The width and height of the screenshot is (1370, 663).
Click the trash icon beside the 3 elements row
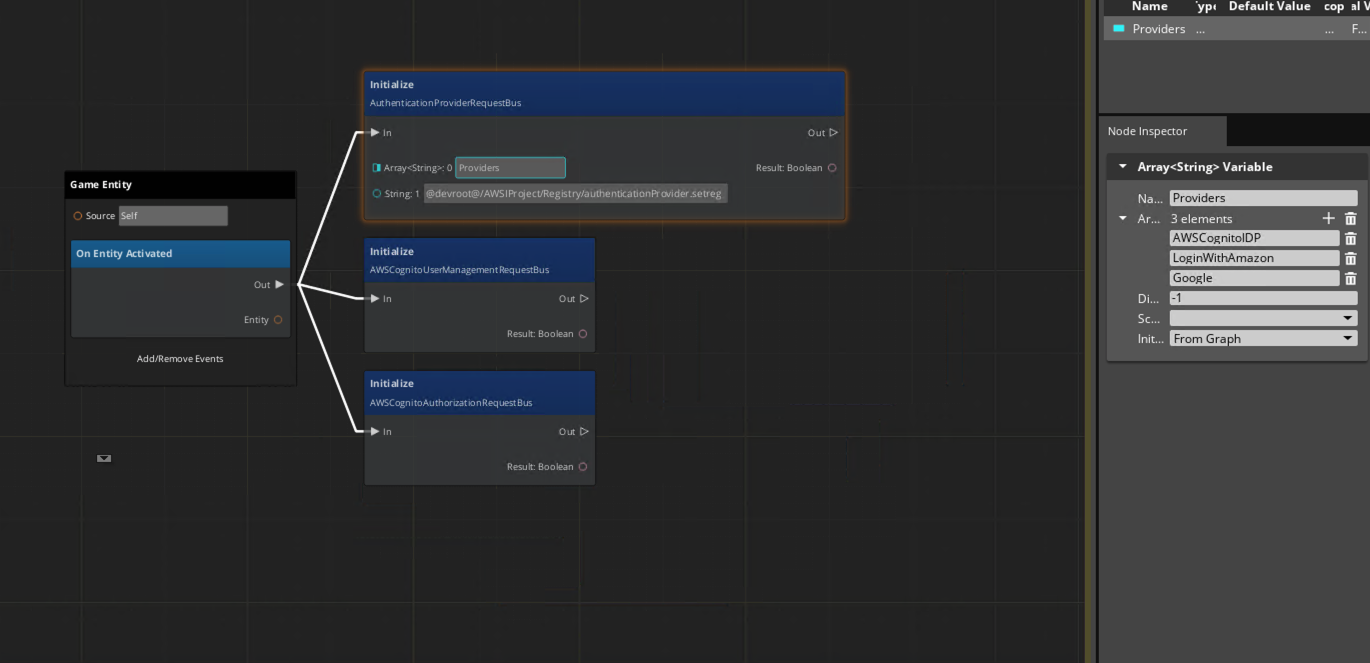click(x=1350, y=218)
